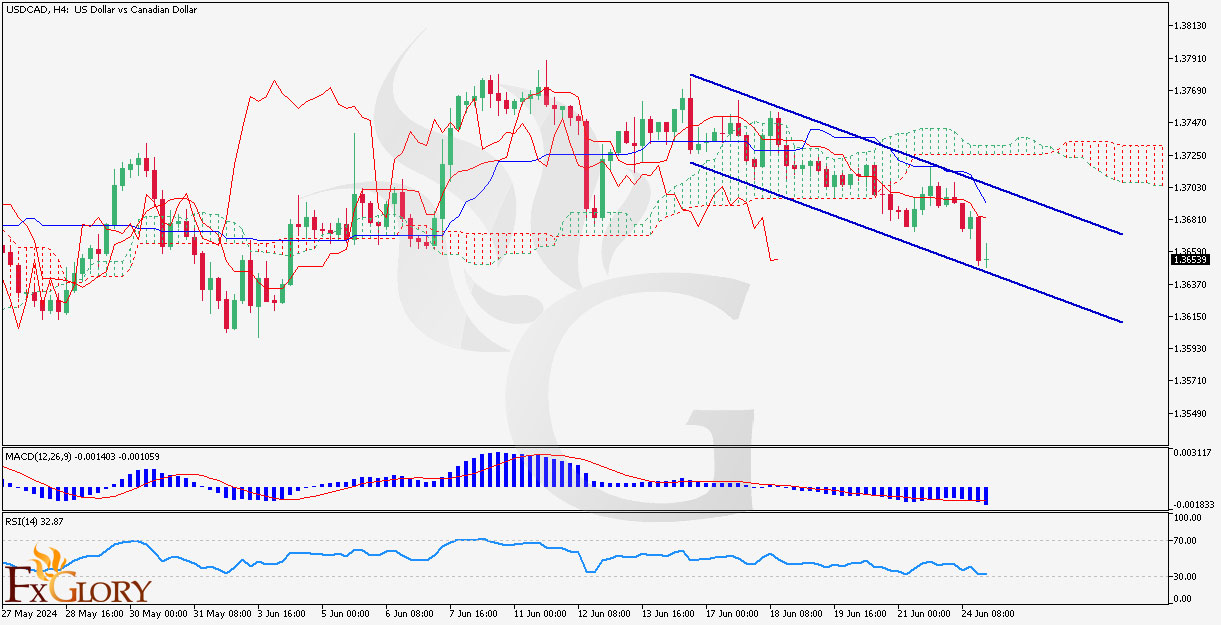The image size is (1221, 625).
Task: Click the 5 Jun 00:00 time label
Action: click(x=347, y=612)
